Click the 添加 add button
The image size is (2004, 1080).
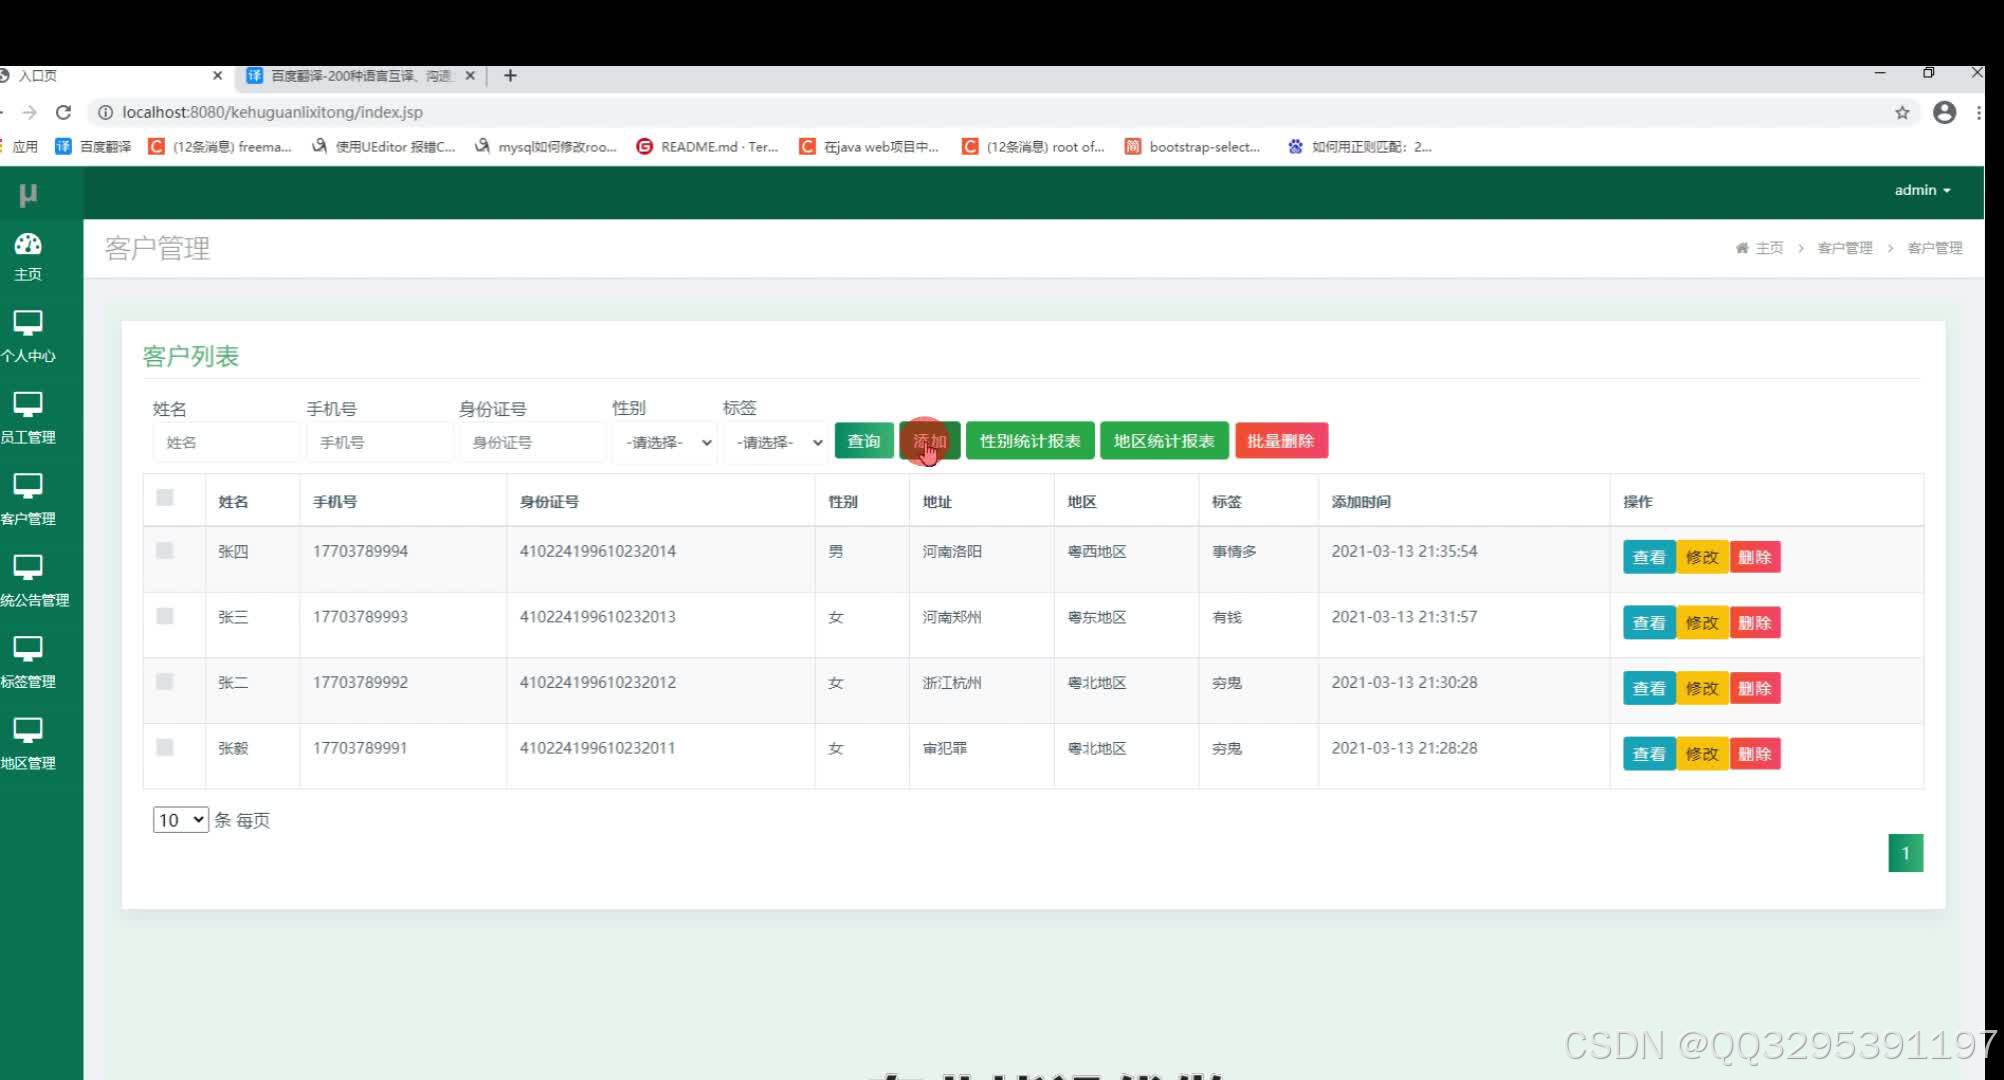tap(929, 441)
